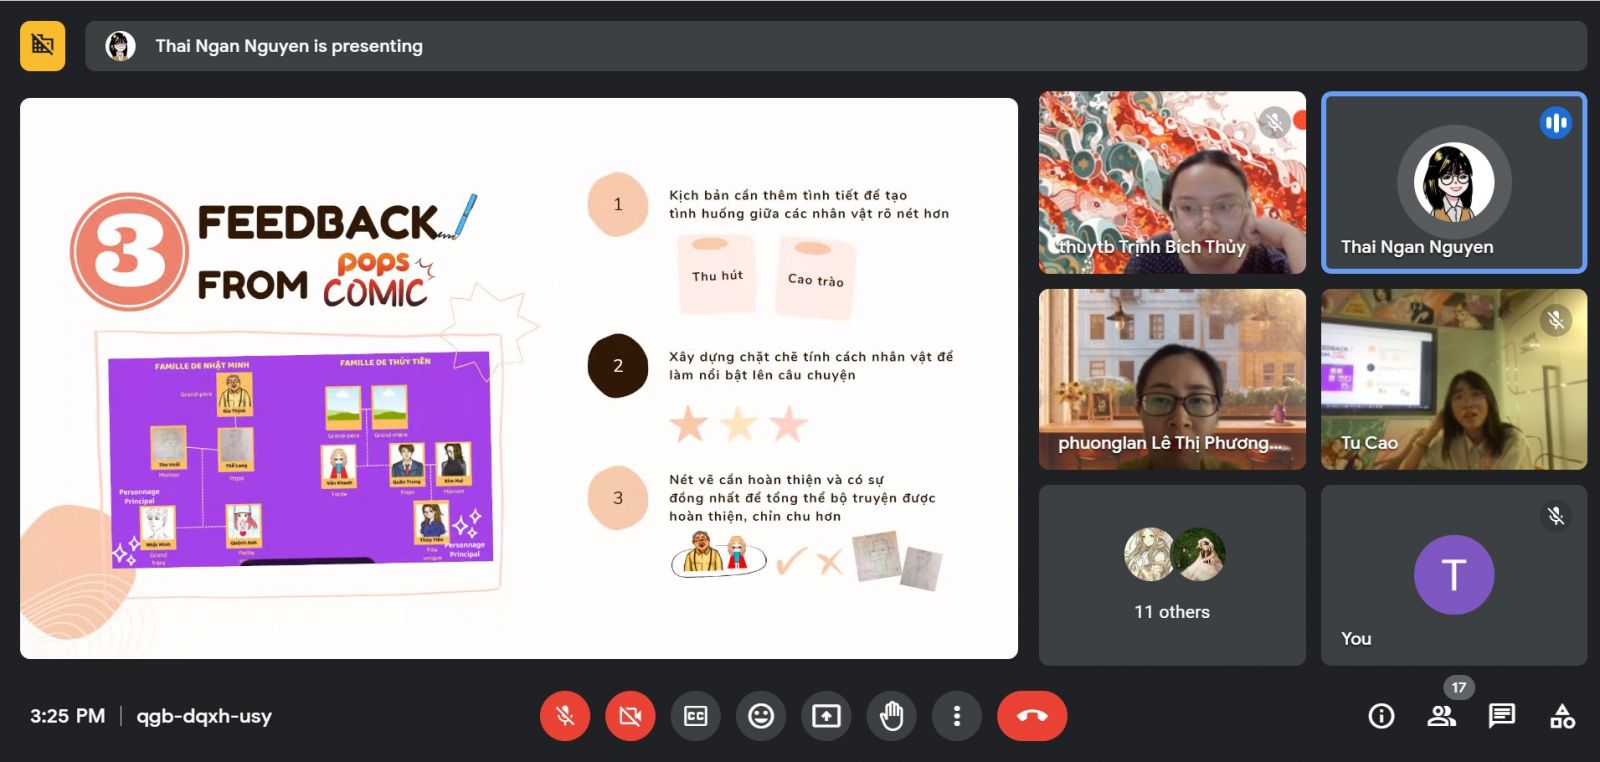This screenshot has height=762, width=1600.
Task: Open the emoji reactions button
Action: pos(761,716)
